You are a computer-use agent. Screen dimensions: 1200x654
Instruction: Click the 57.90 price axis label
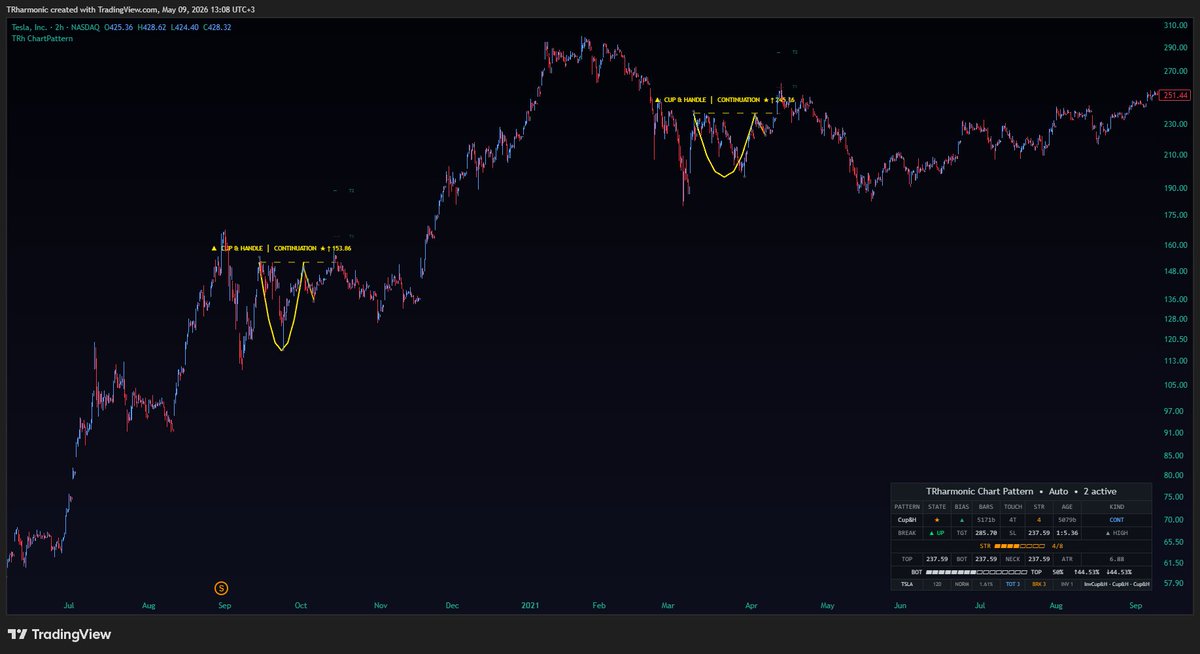[1173, 582]
